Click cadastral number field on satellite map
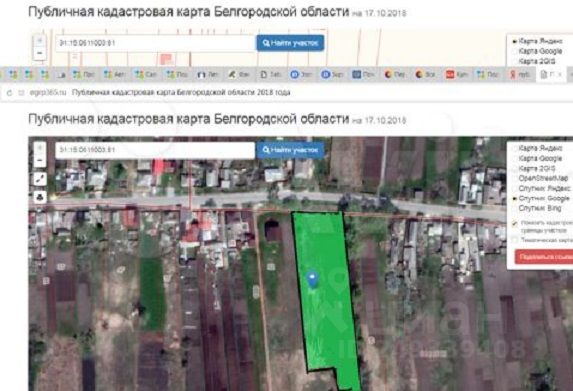This screenshot has height=391, width=573. pyautogui.click(x=155, y=150)
